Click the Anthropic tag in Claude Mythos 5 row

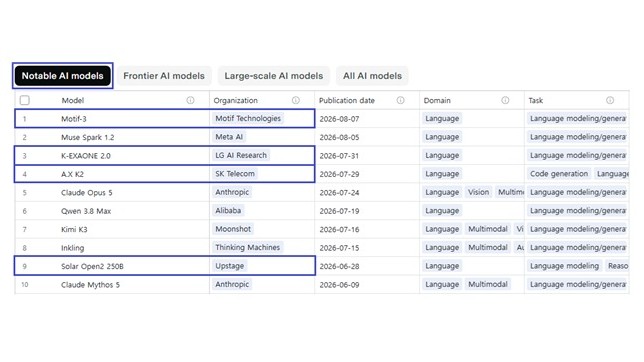[x=232, y=284]
